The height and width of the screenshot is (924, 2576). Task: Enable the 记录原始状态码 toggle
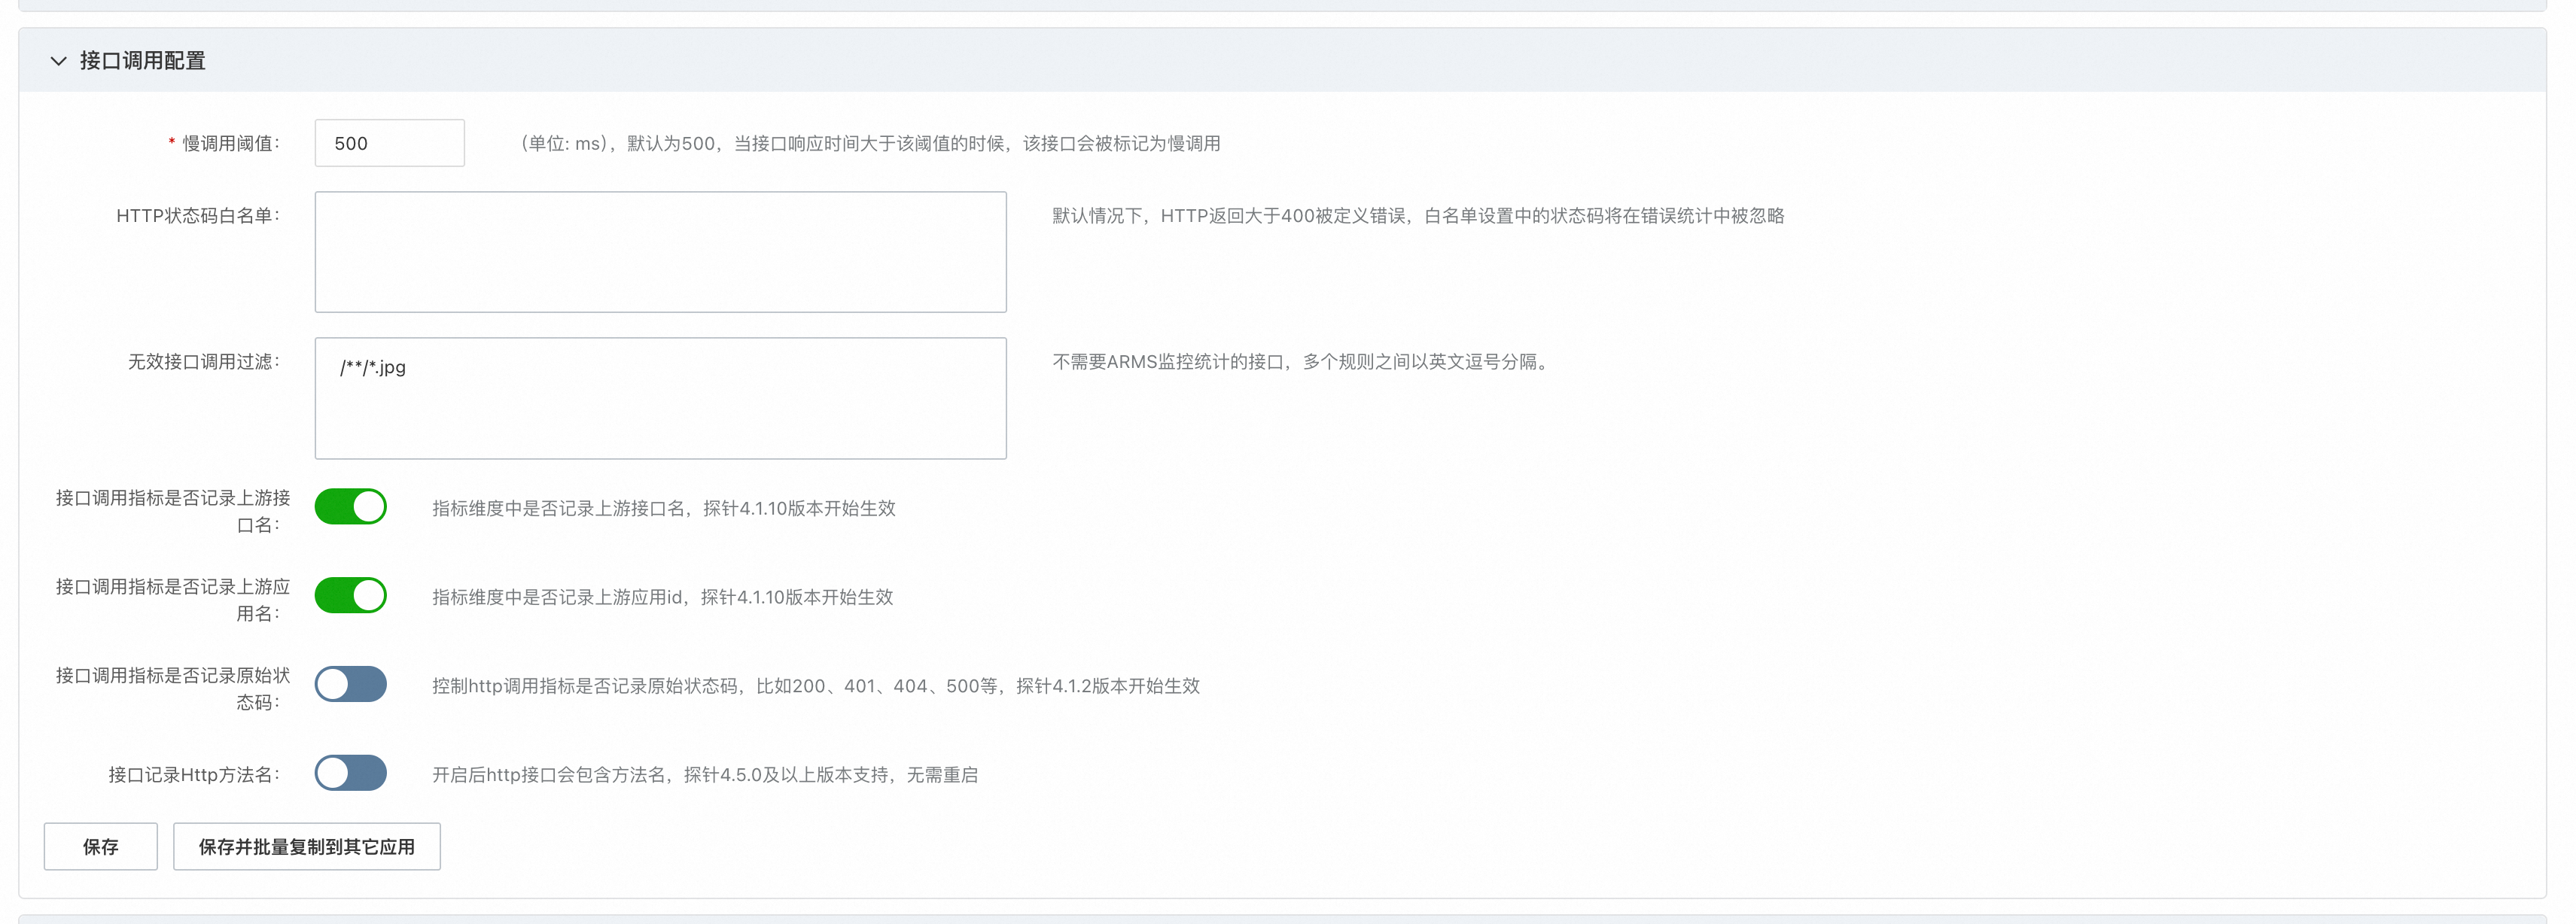(351, 685)
